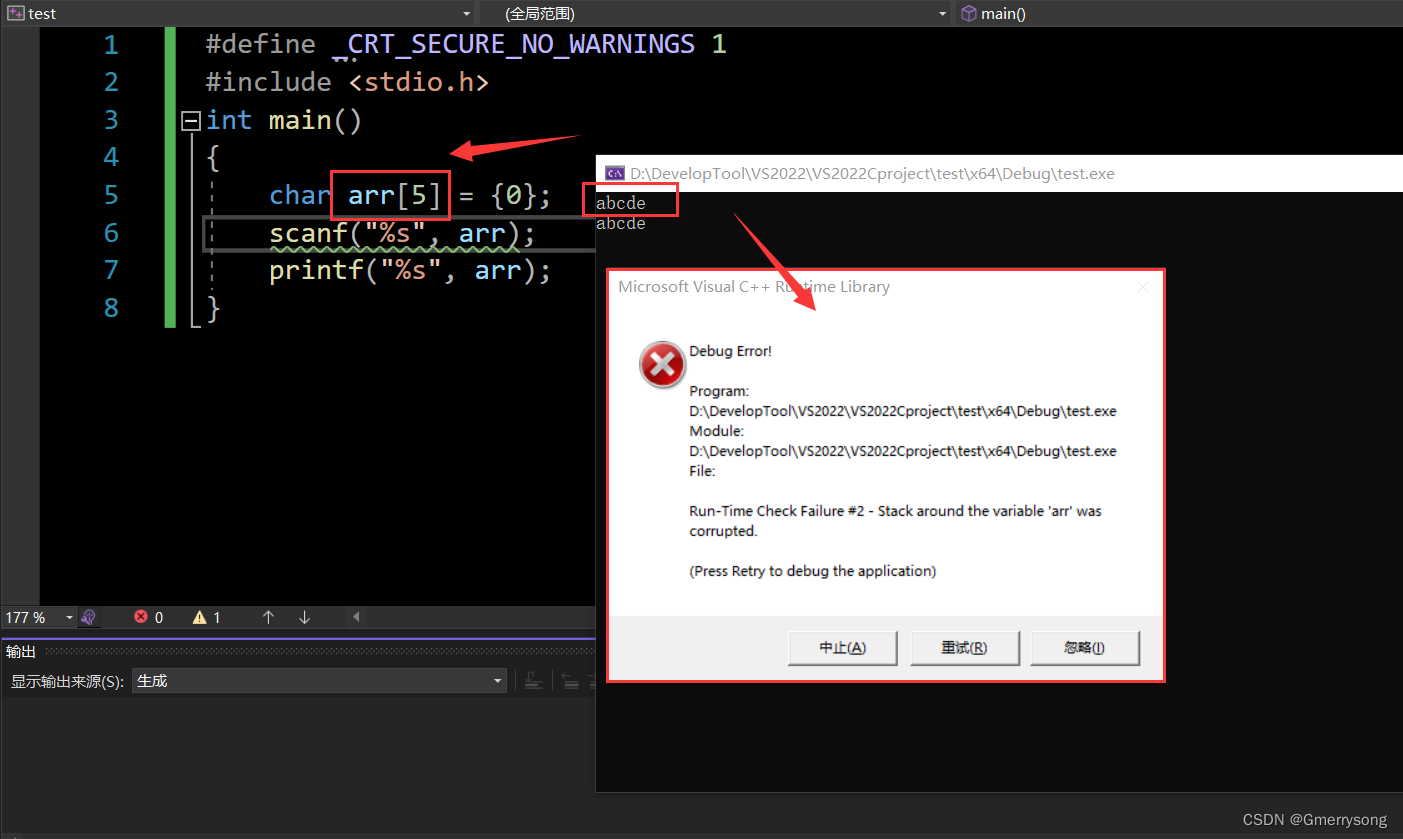1403x839 pixels.
Task: Click line number 2 in the editor
Action: (110, 82)
